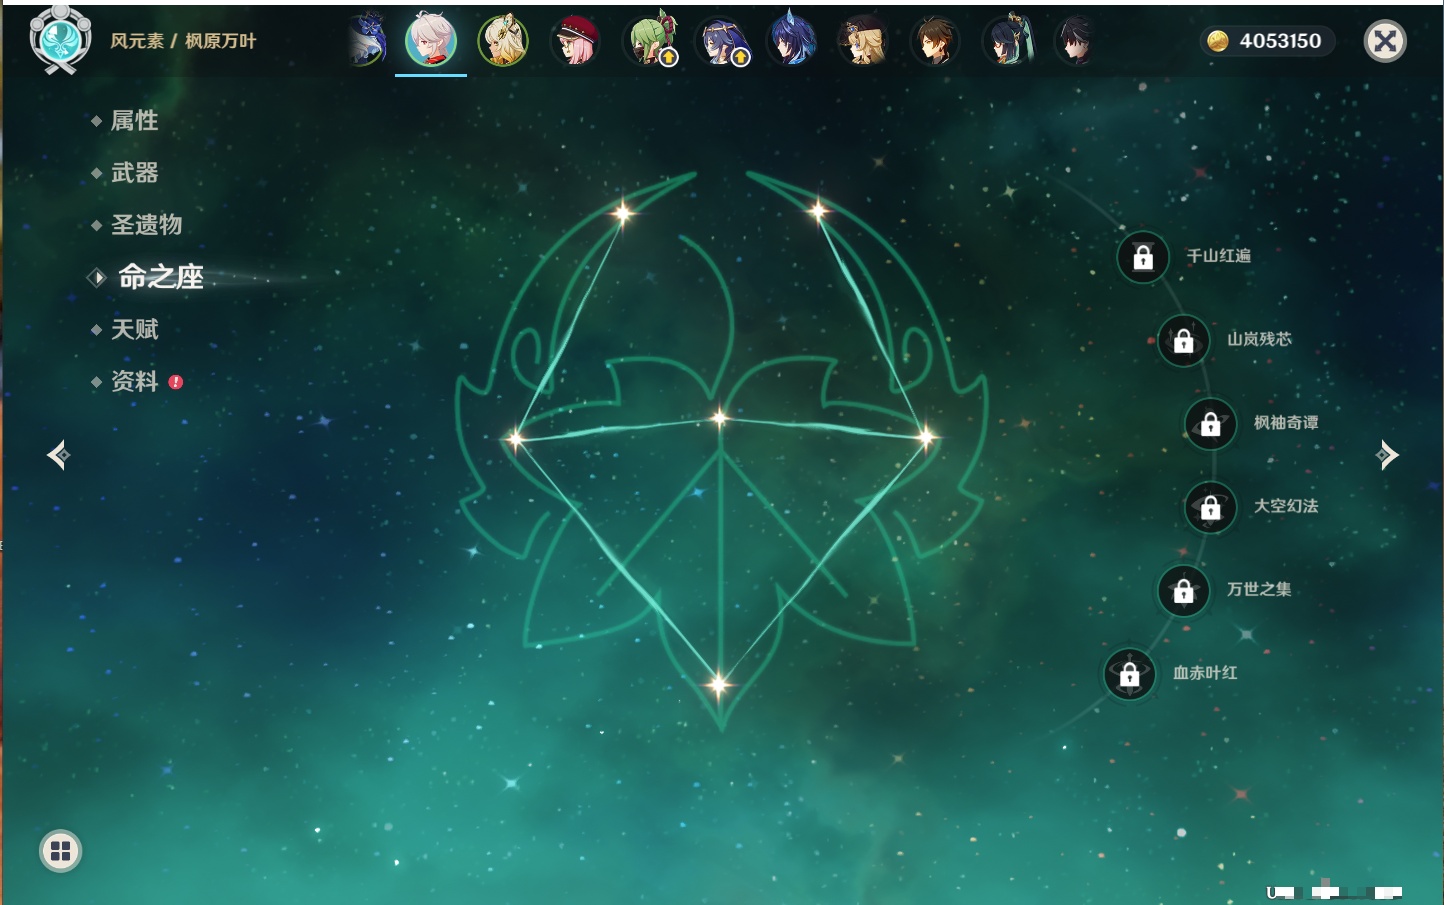Click the red alert badge beside 资料
1444x905 pixels.
click(176, 382)
